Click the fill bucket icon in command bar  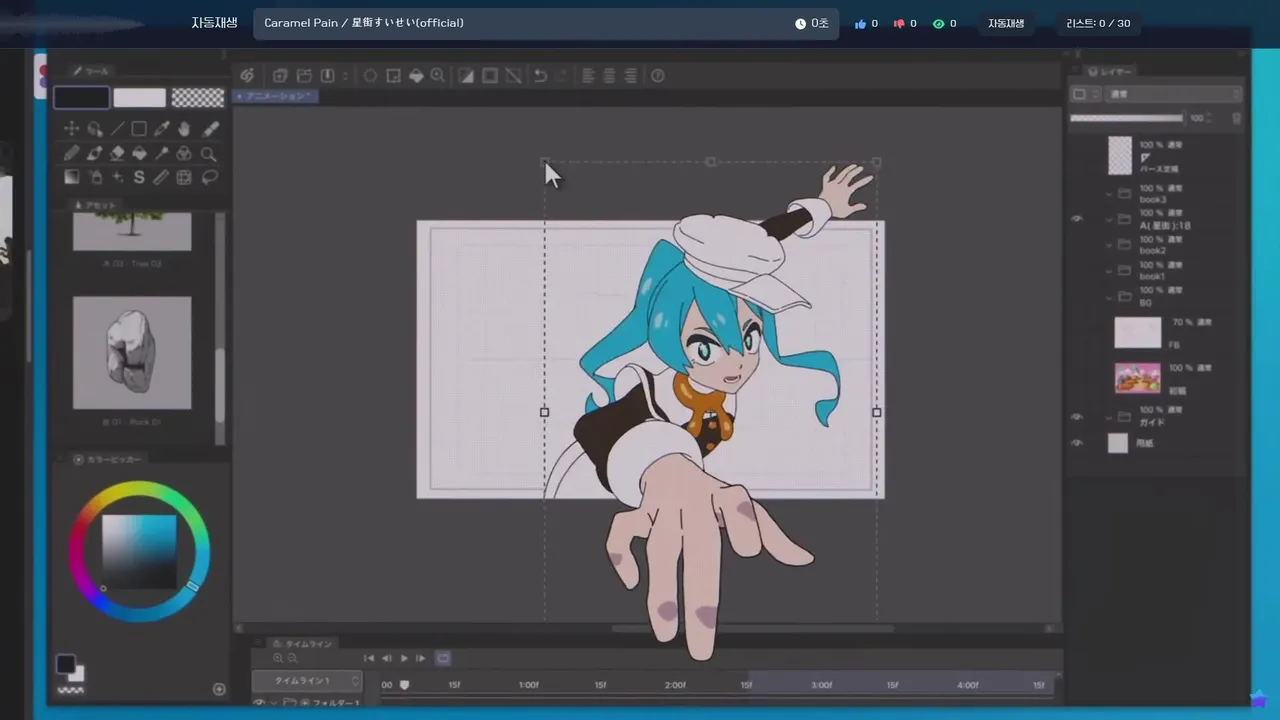416,76
